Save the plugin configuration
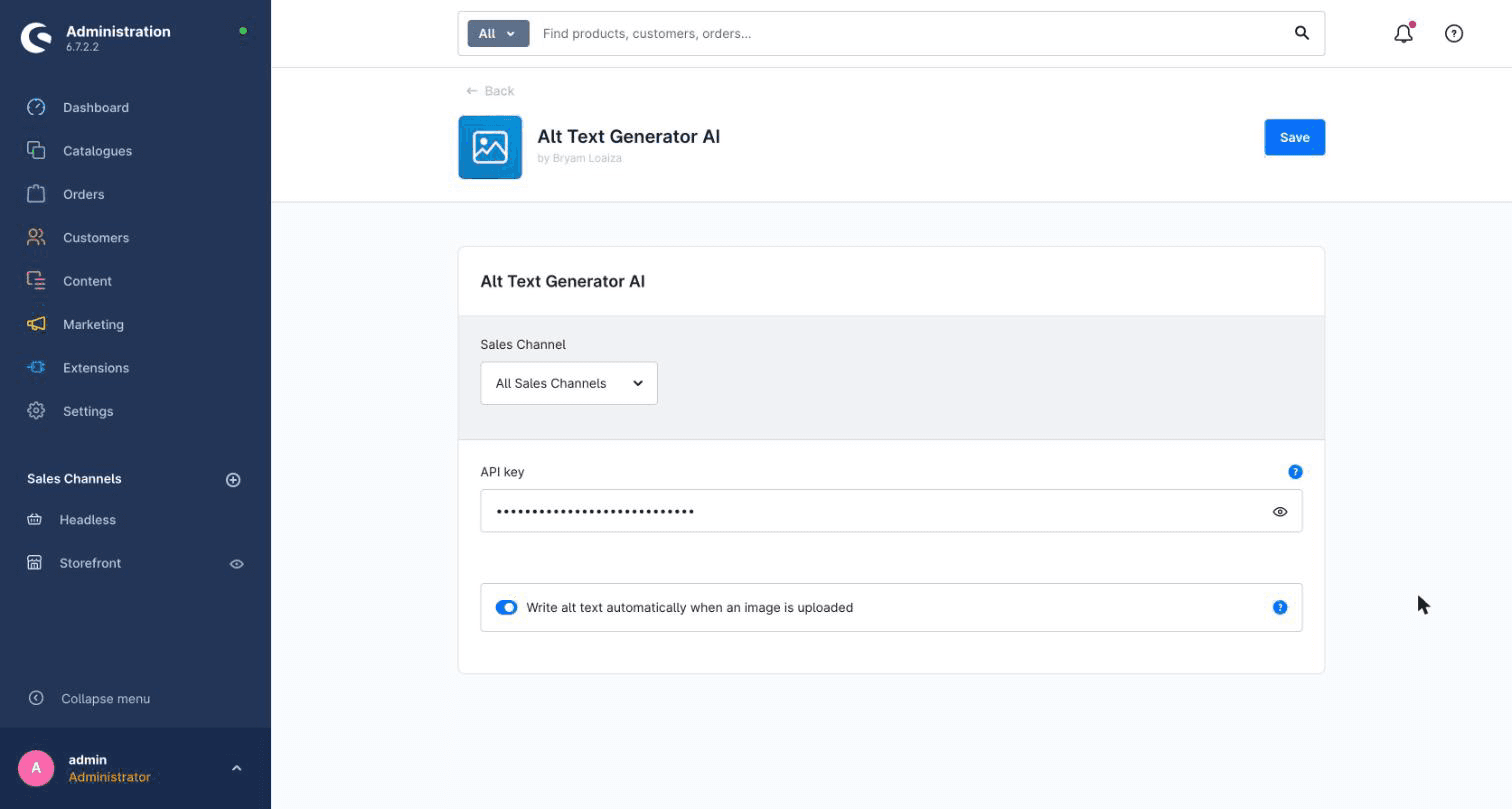The image size is (1512, 809). (x=1295, y=137)
